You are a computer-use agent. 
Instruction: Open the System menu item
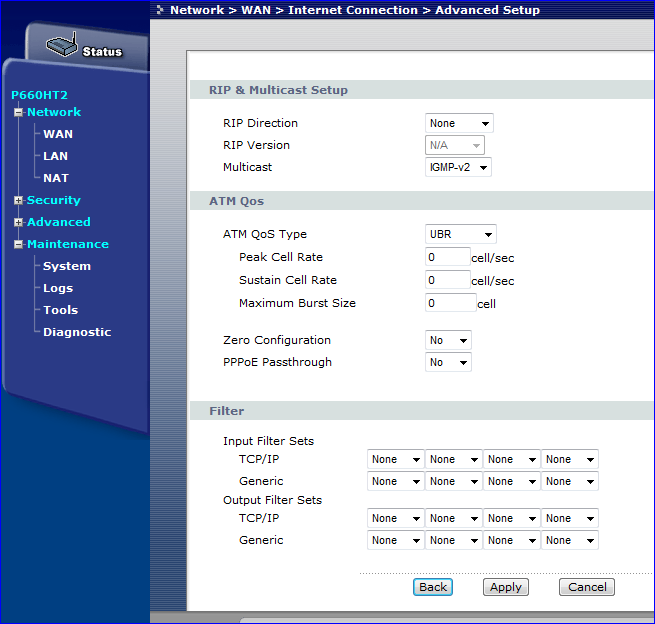point(67,266)
